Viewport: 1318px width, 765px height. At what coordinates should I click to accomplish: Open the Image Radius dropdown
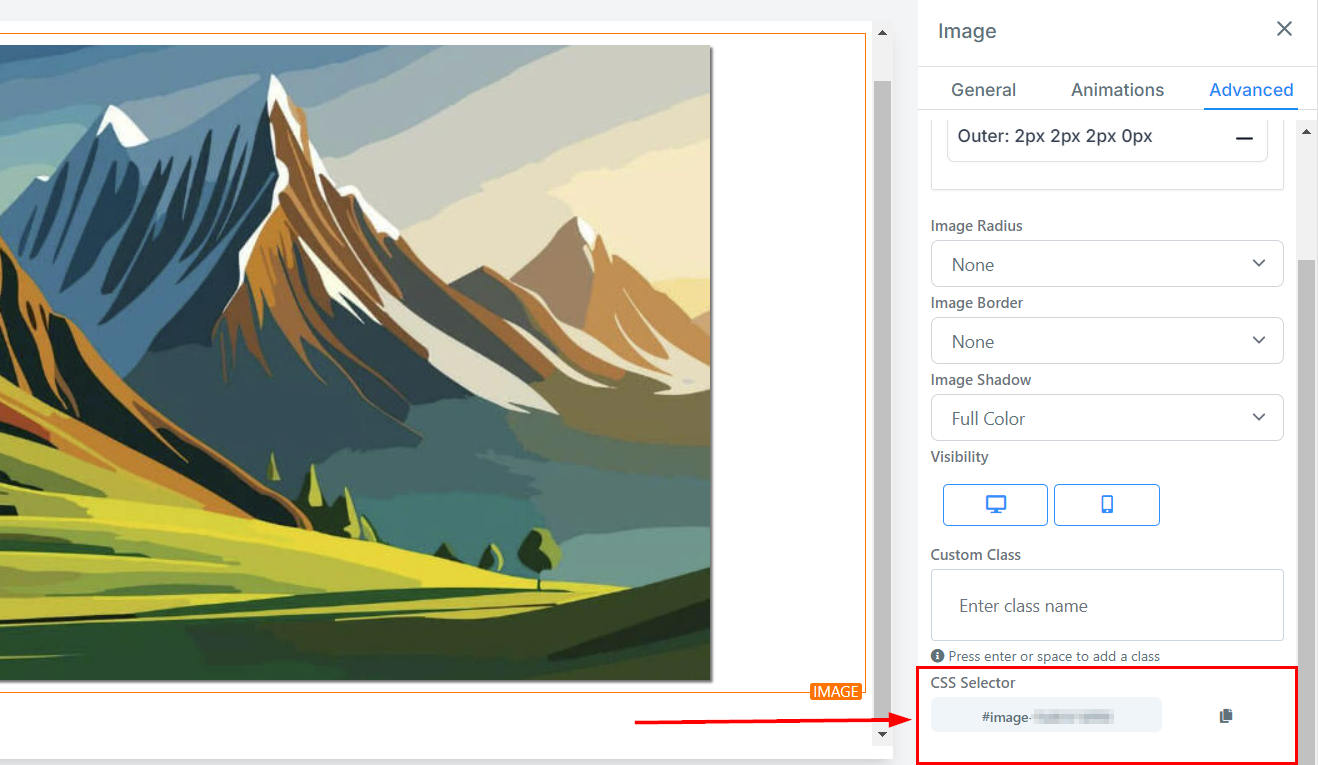point(1107,264)
